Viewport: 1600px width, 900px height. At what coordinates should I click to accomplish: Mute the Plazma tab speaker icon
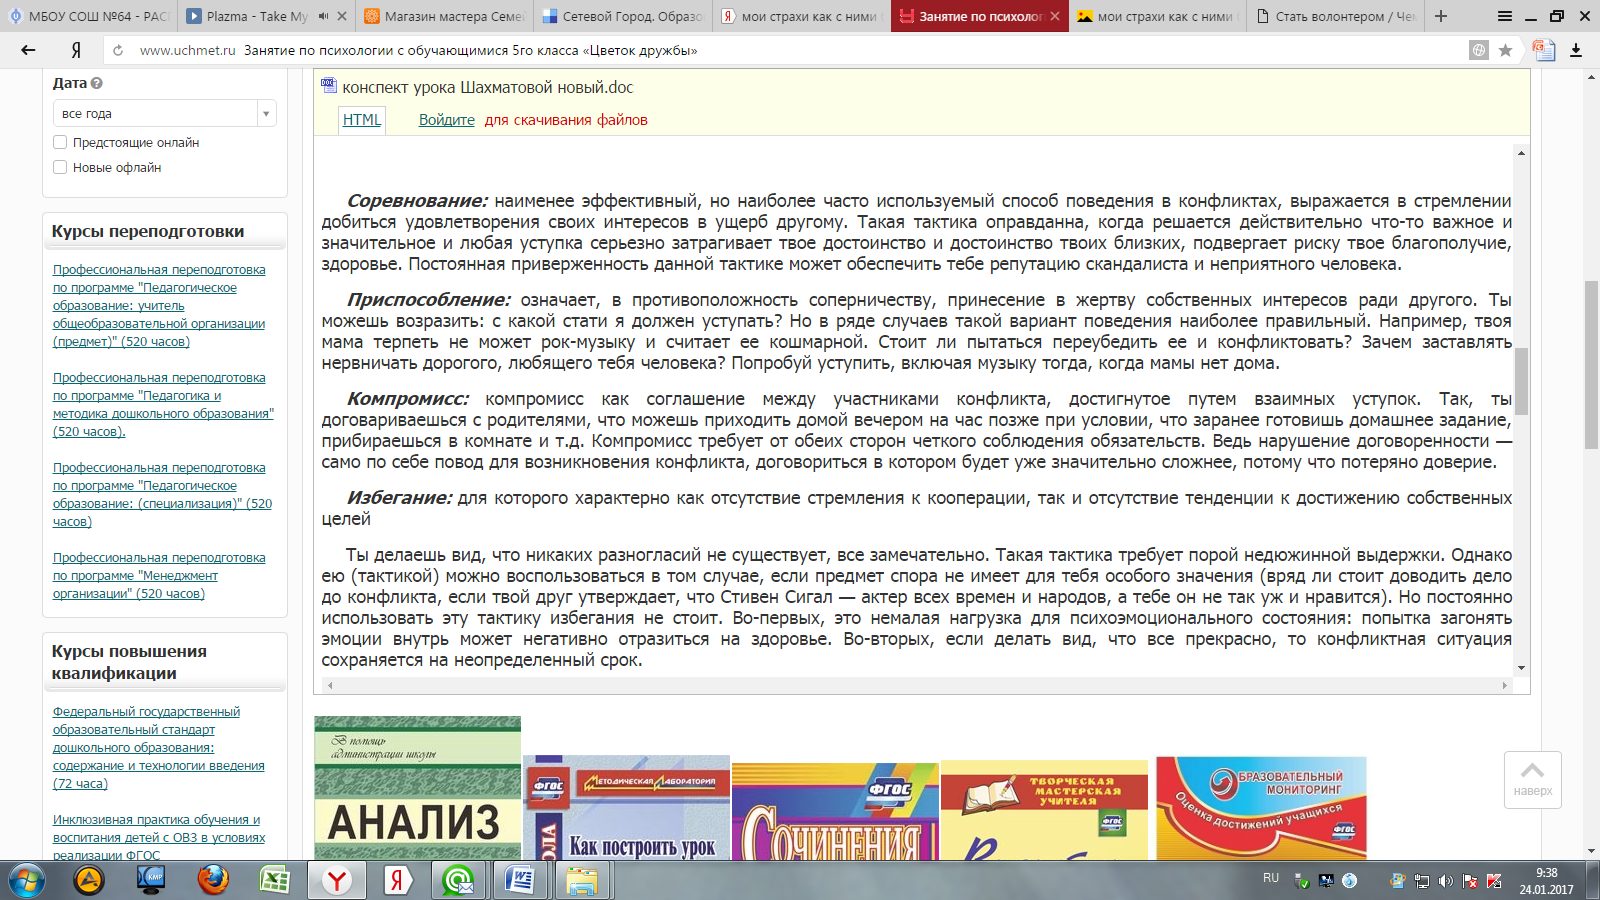pyautogui.click(x=323, y=16)
